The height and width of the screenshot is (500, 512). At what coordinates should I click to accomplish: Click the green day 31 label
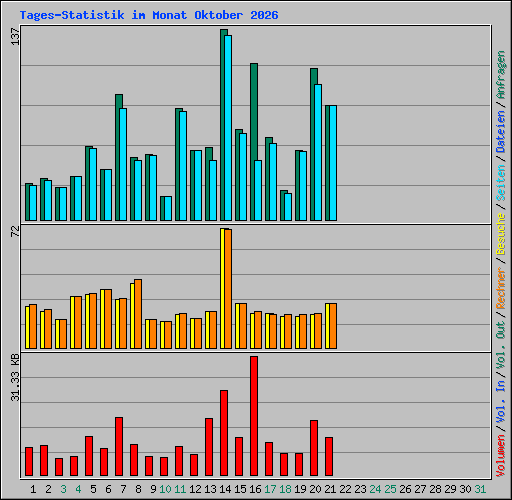point(480,489)
